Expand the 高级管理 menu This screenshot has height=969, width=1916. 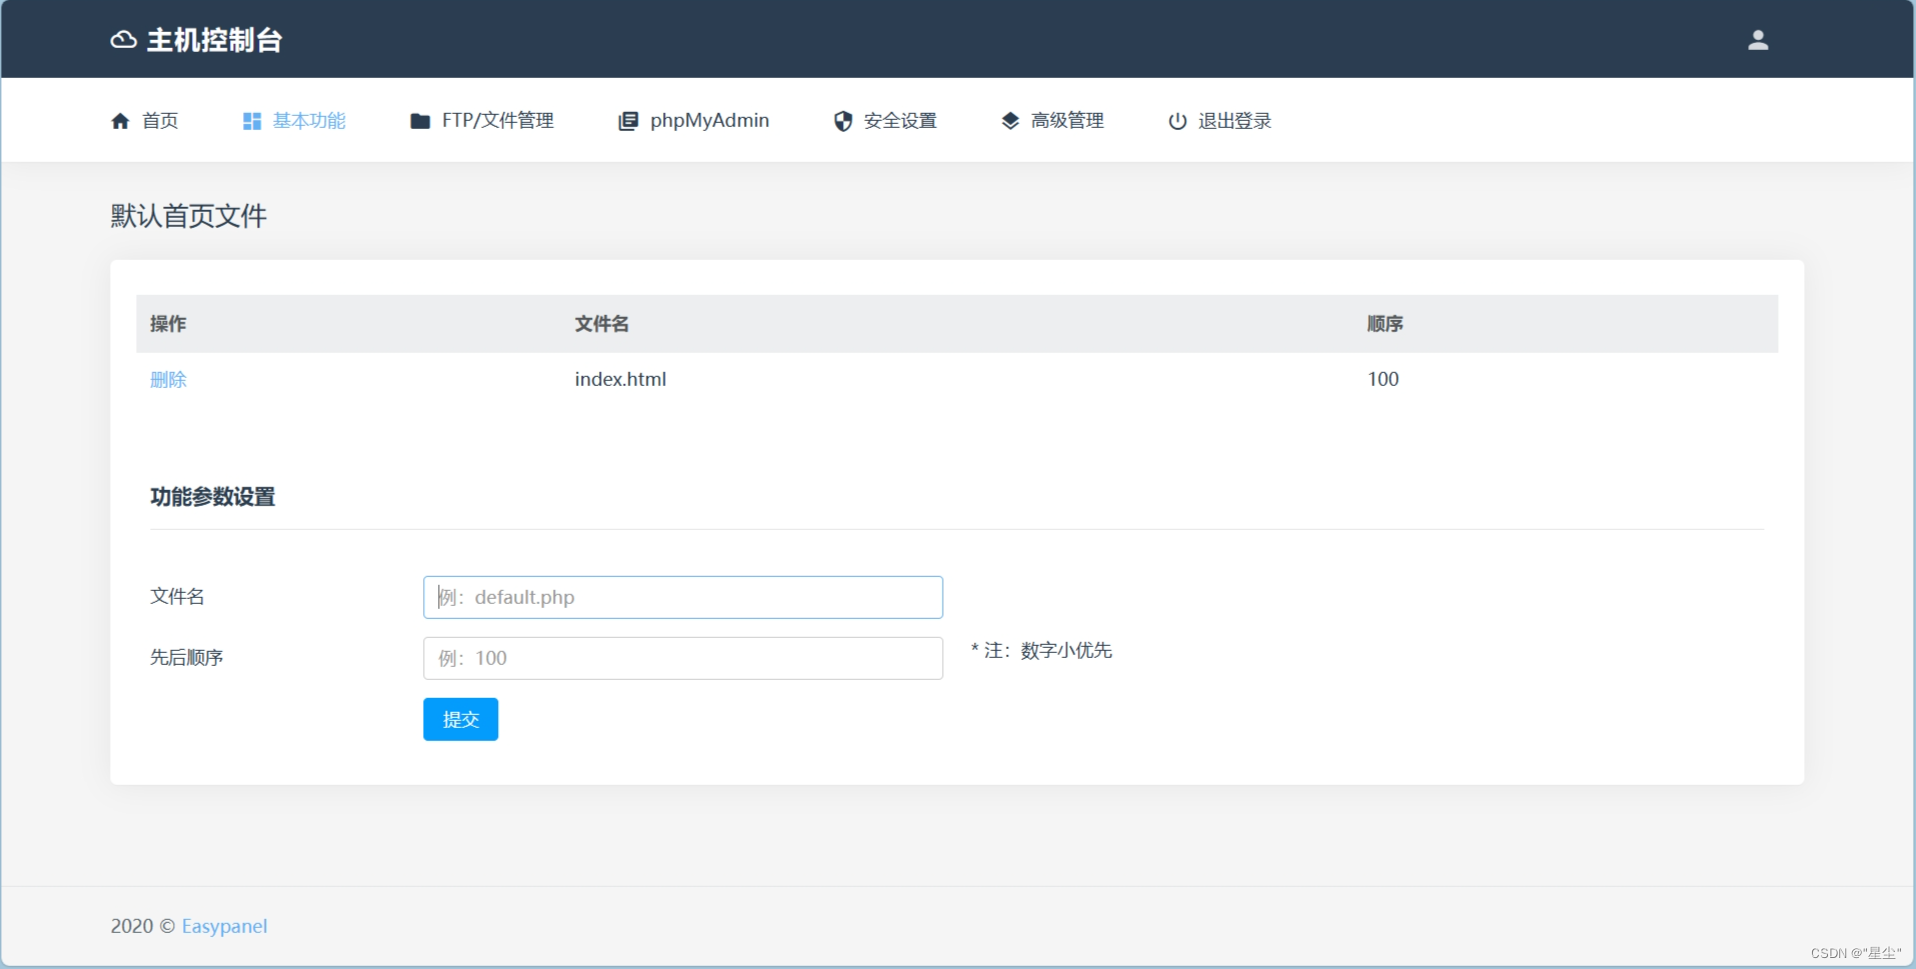[x=1067, y=121]
